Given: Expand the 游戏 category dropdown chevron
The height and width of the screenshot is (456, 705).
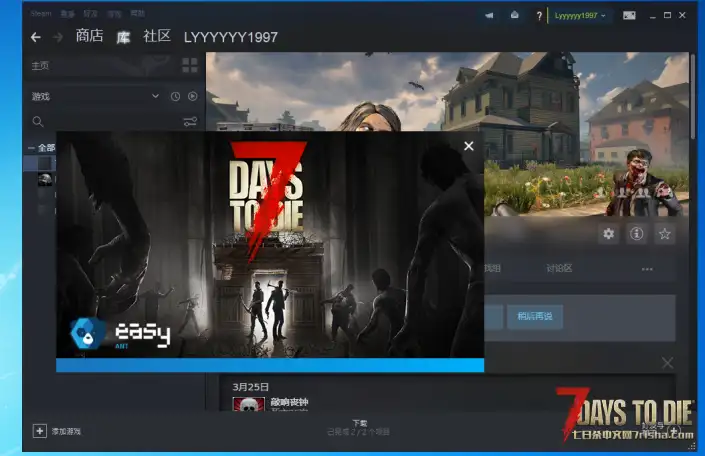Looking at the screenshot, I should point(155,96).
